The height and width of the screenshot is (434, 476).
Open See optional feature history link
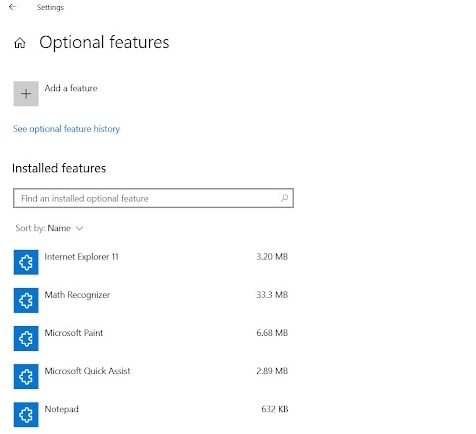point(66,129)
